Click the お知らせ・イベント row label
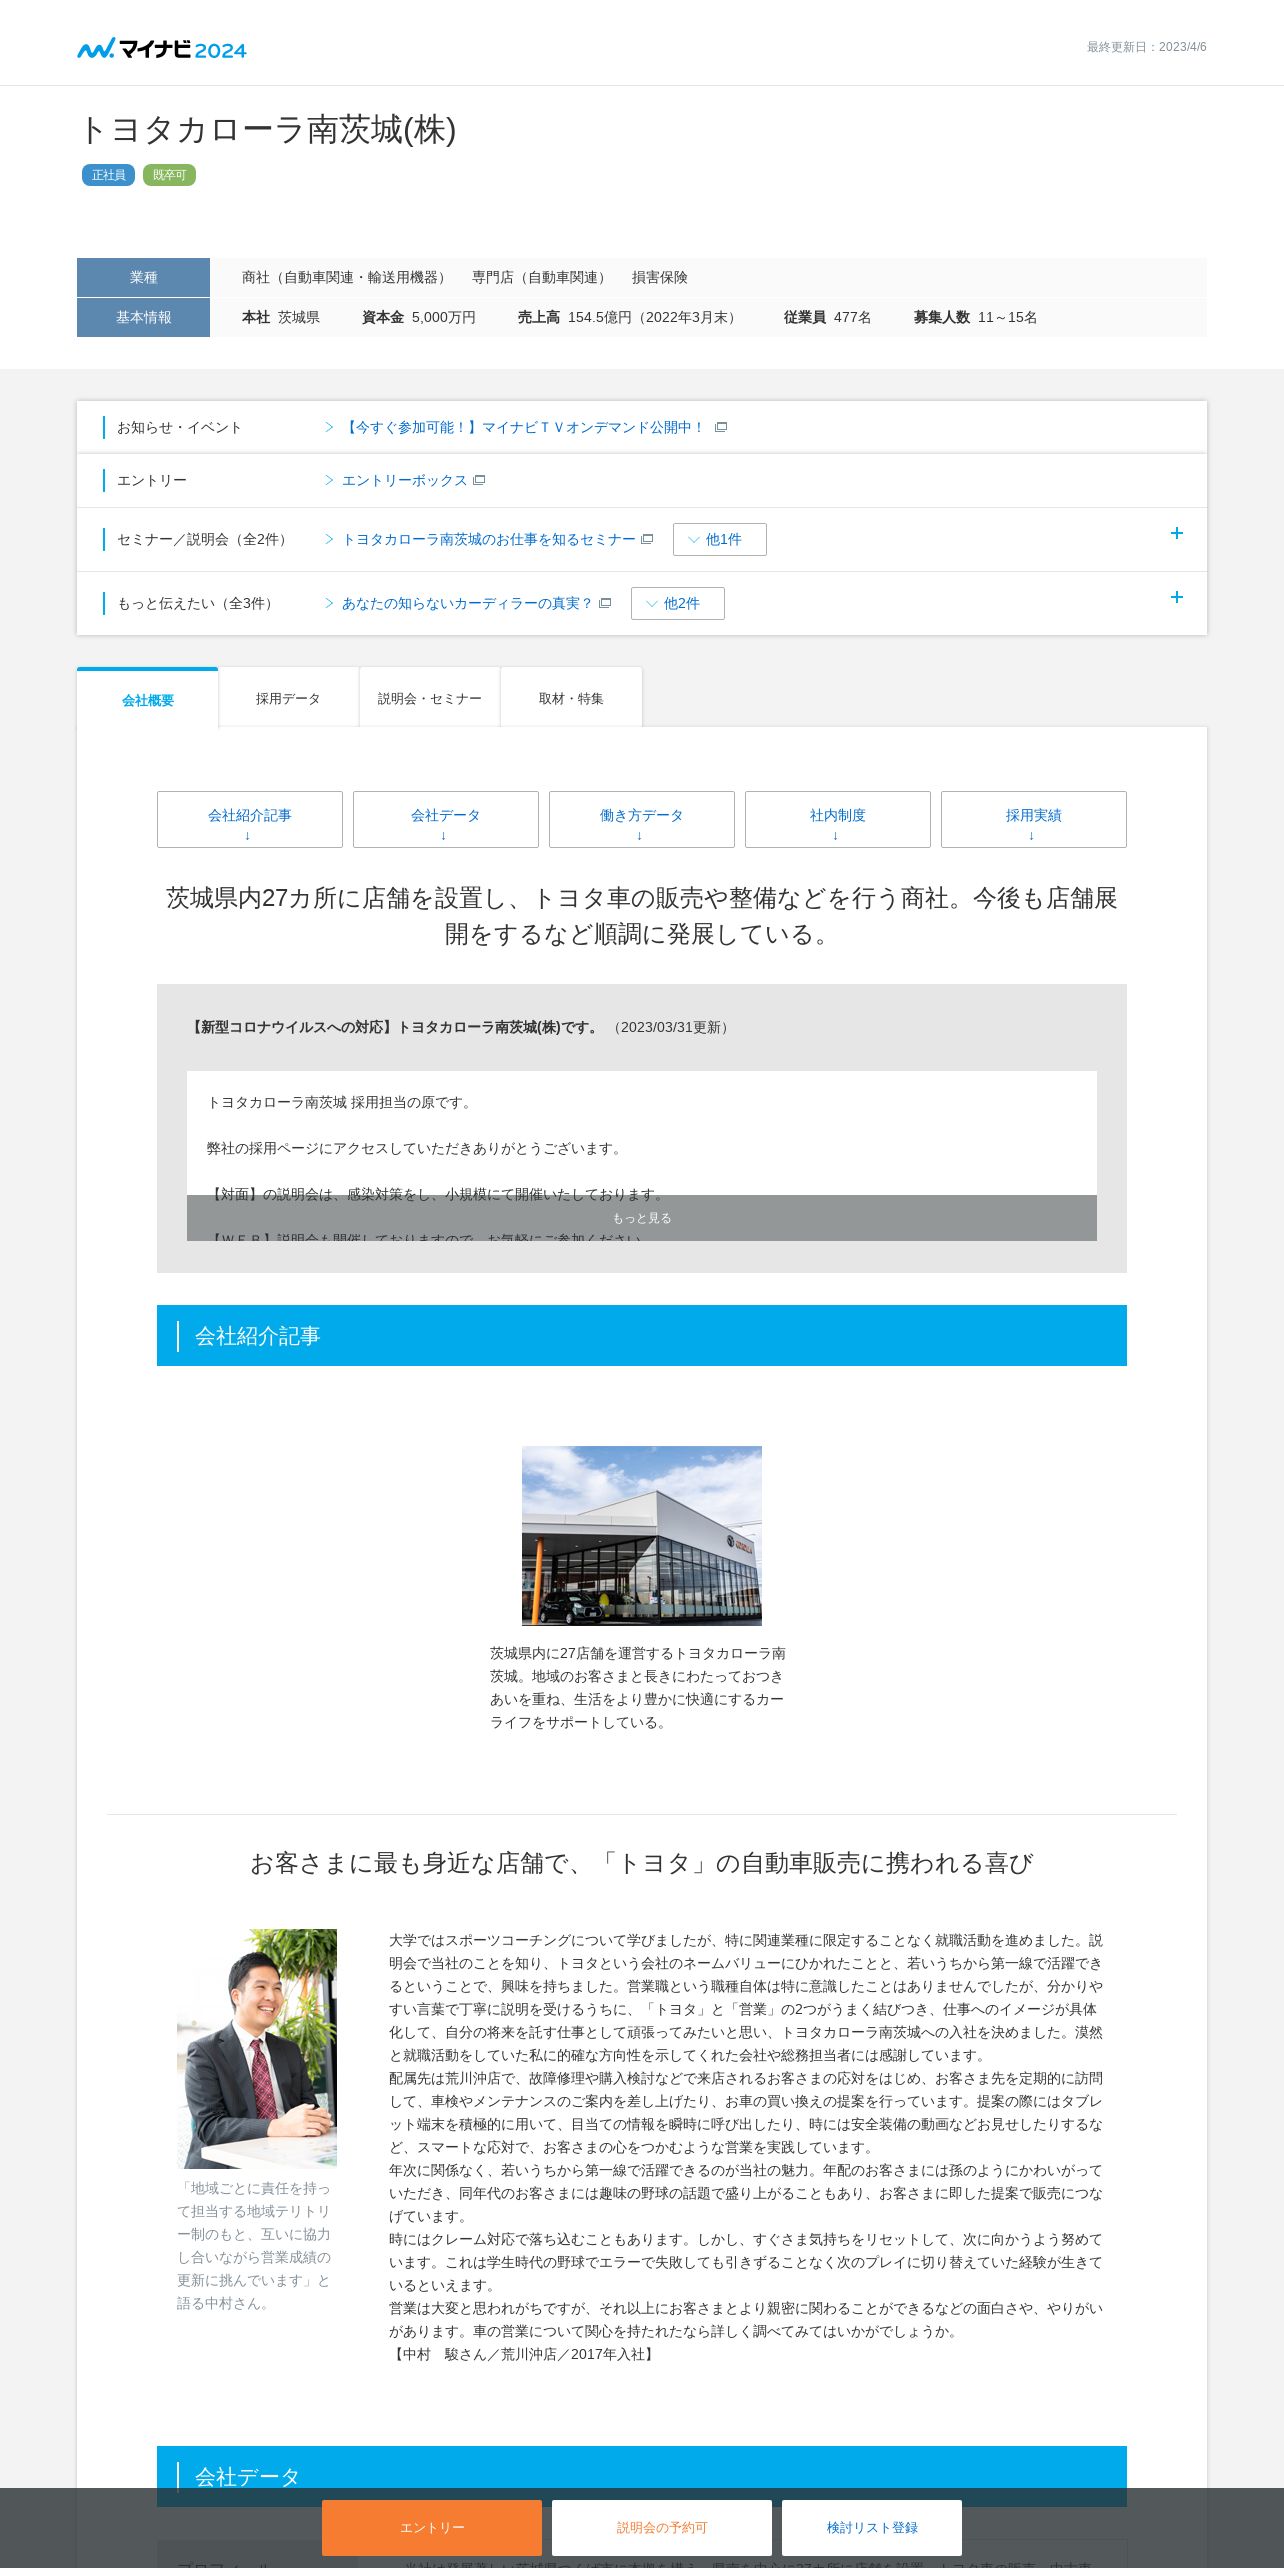This screenshot has height=2568, width=1284. [179, 427]
